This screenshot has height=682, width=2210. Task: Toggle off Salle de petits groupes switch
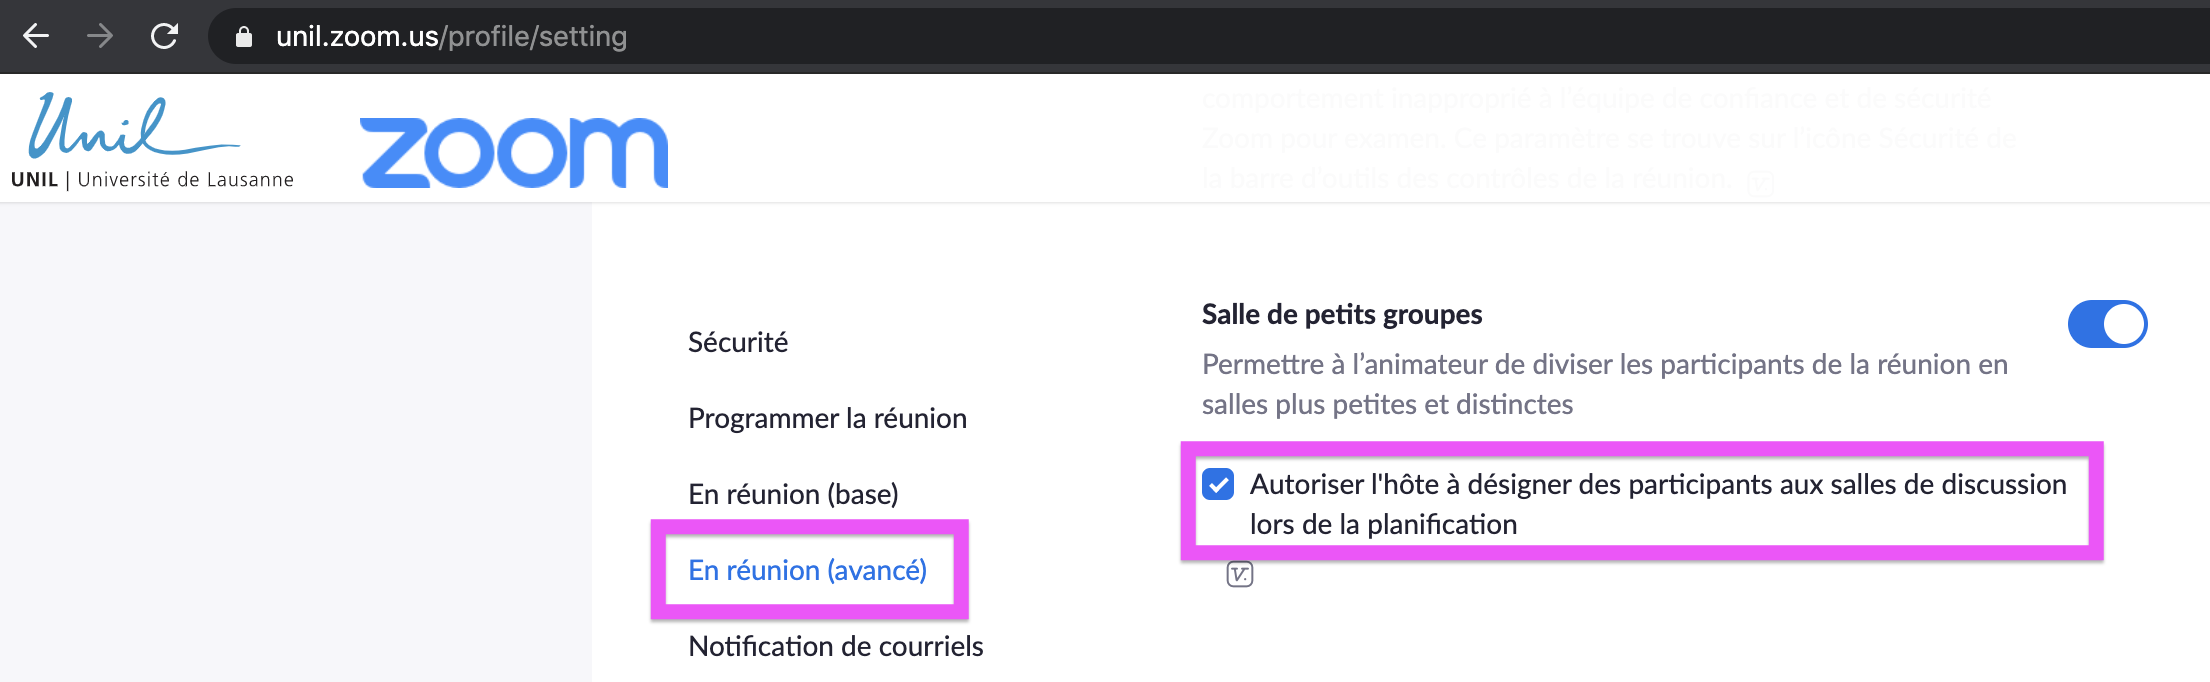pos(2107,324)
